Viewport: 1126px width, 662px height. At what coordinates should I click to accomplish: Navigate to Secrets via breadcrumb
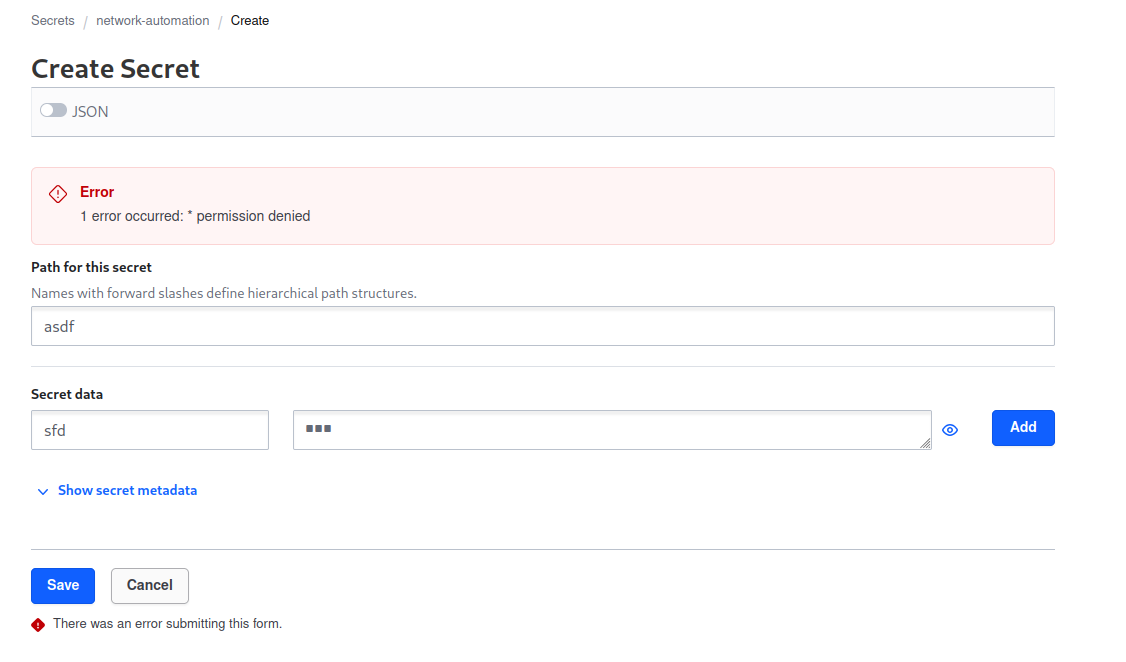[x=52, y=20]
